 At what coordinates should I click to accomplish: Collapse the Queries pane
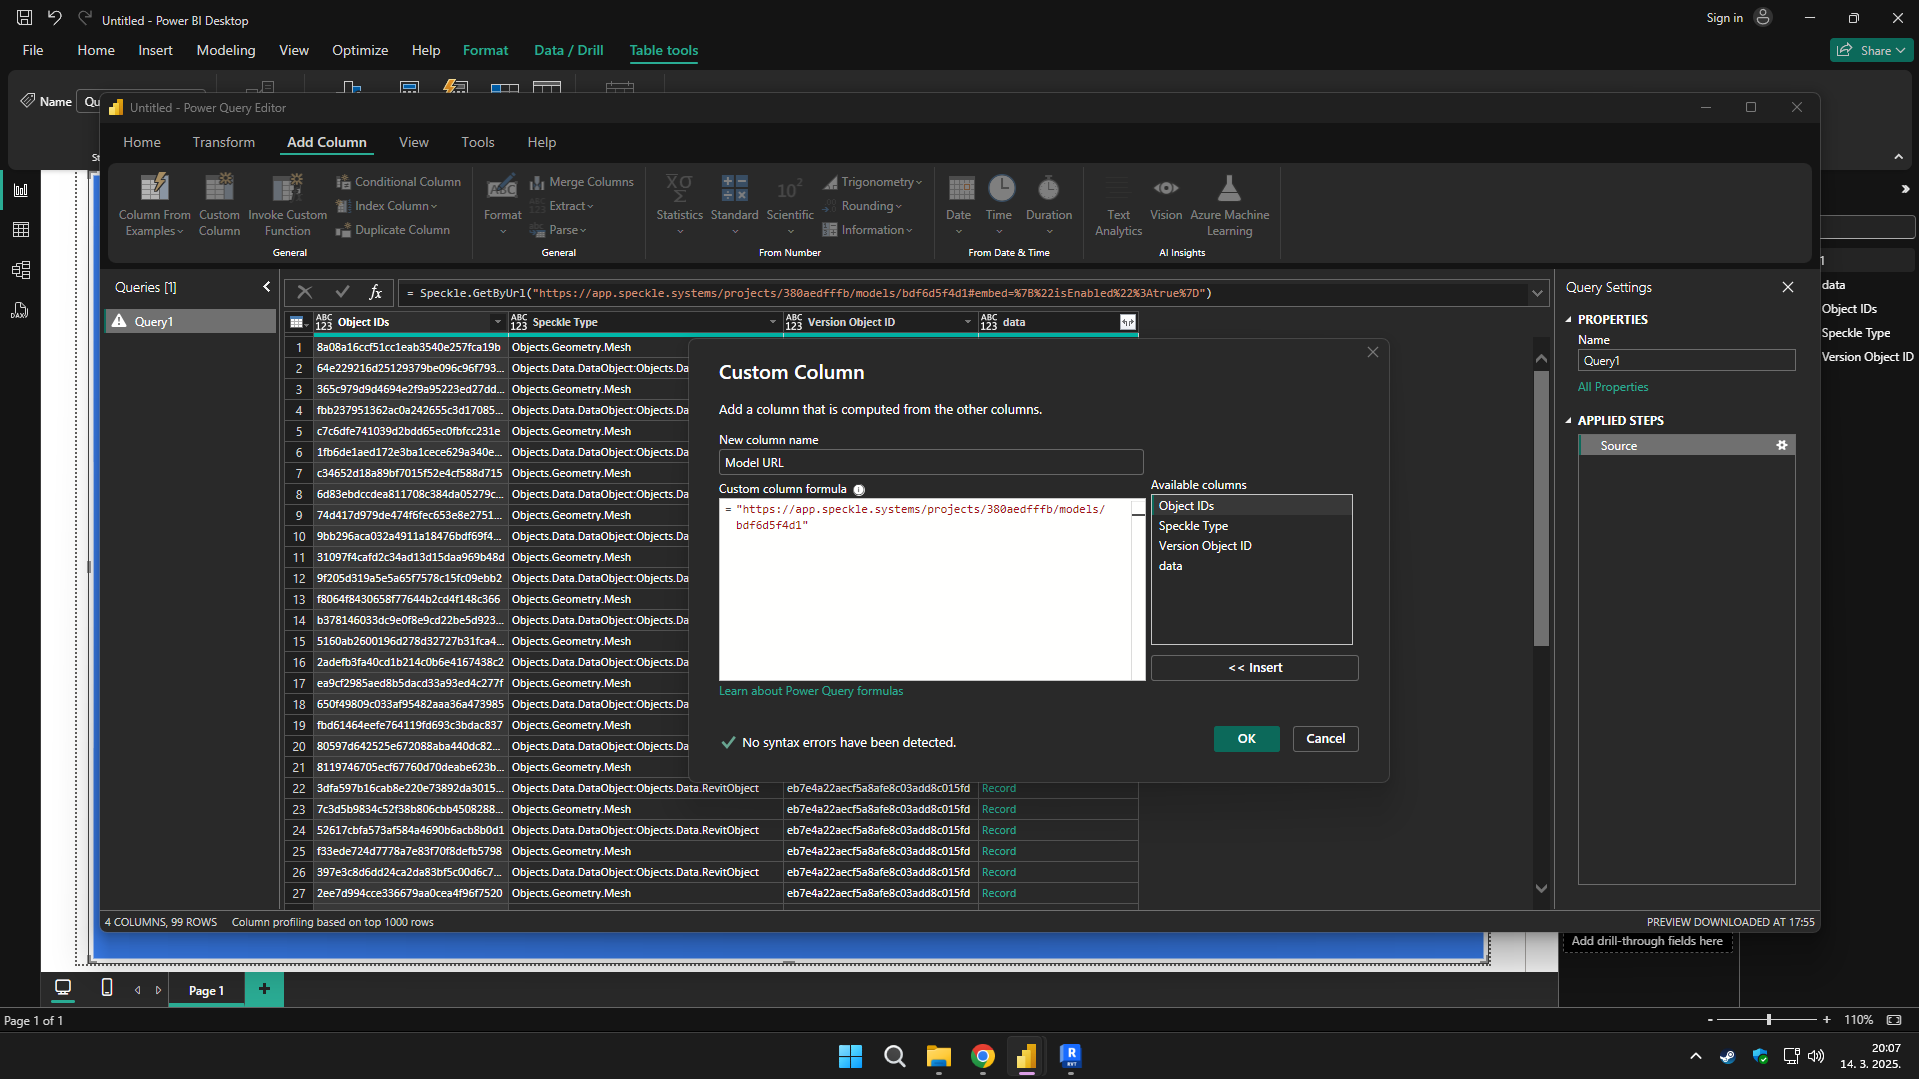[267, 287]
